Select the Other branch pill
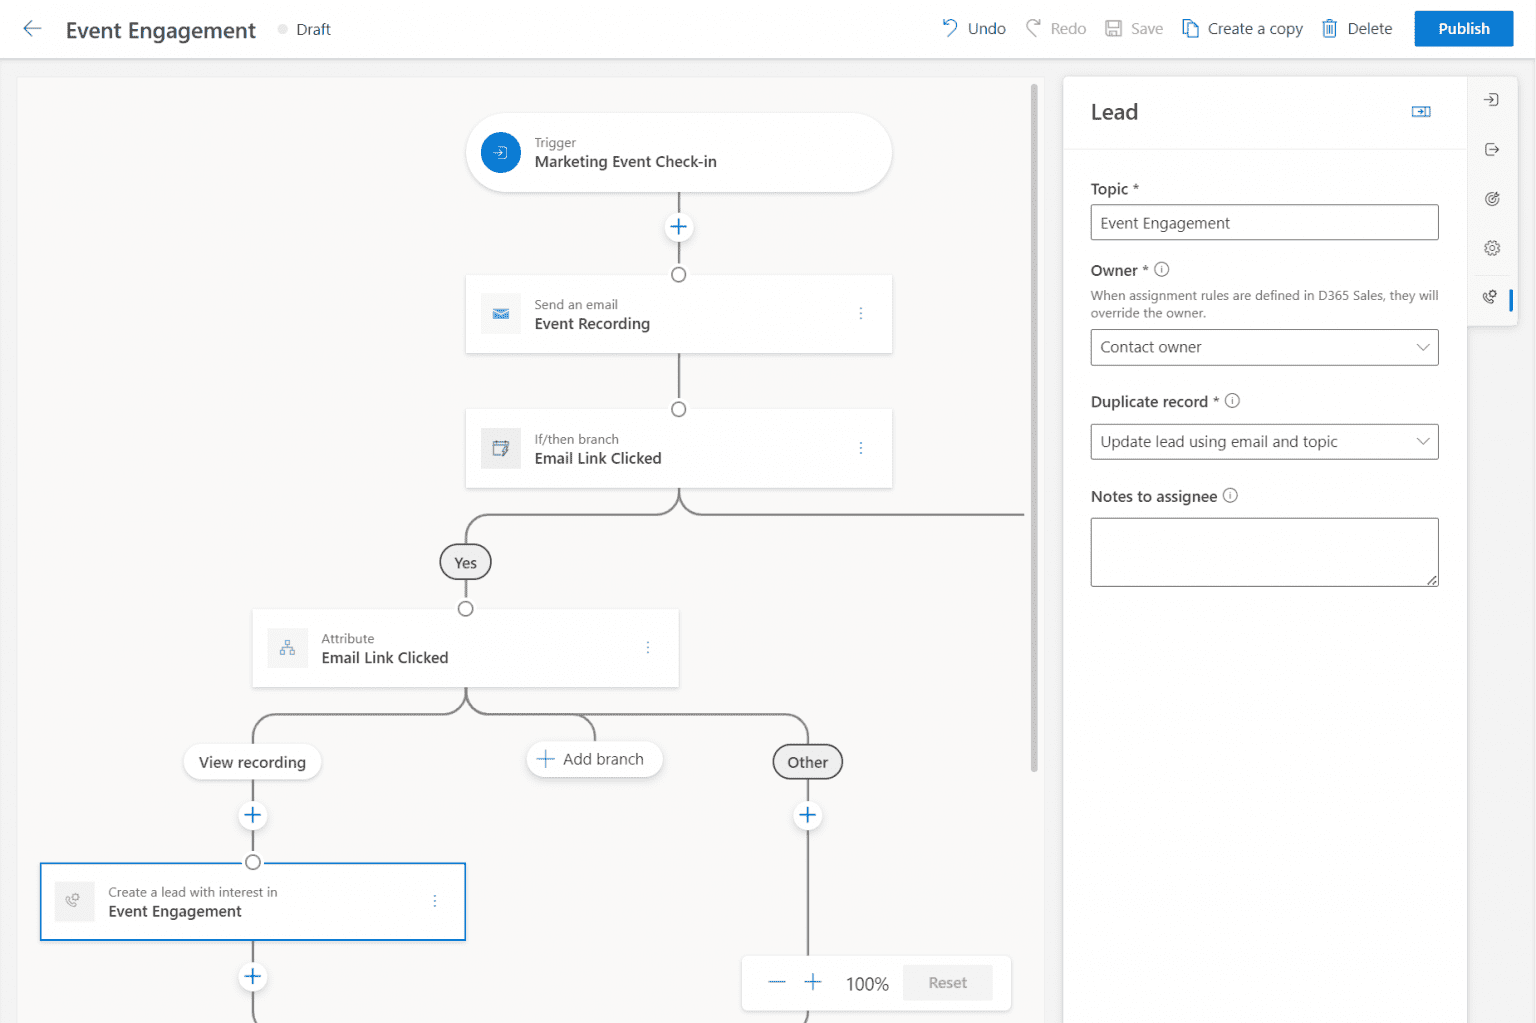Screen dimensions: 1536x1023 (807, 761)
